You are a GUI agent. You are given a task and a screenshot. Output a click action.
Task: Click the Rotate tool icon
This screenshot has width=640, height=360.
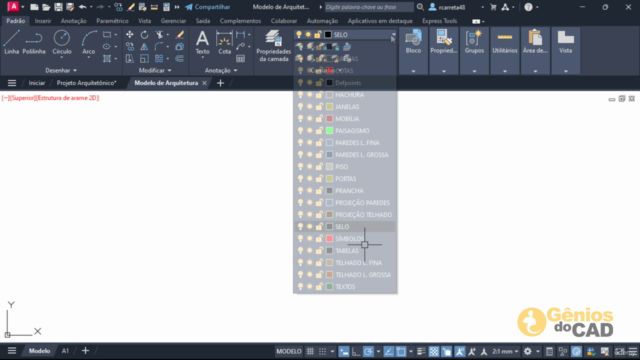tap(144, 35)
